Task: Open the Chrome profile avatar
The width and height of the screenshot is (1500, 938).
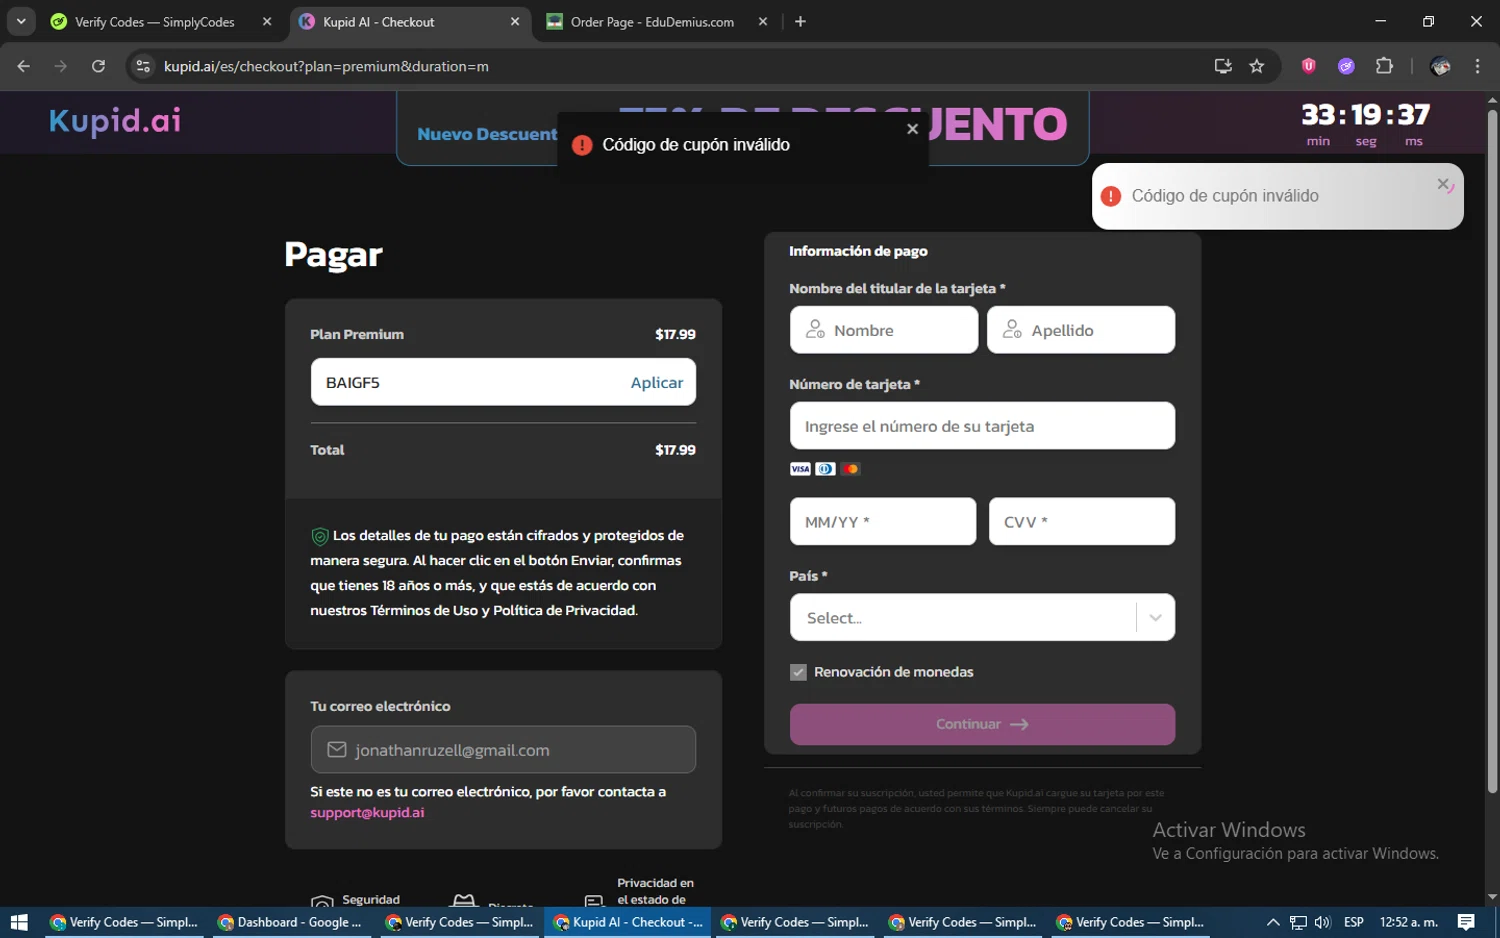Action: pos(1440,66)
